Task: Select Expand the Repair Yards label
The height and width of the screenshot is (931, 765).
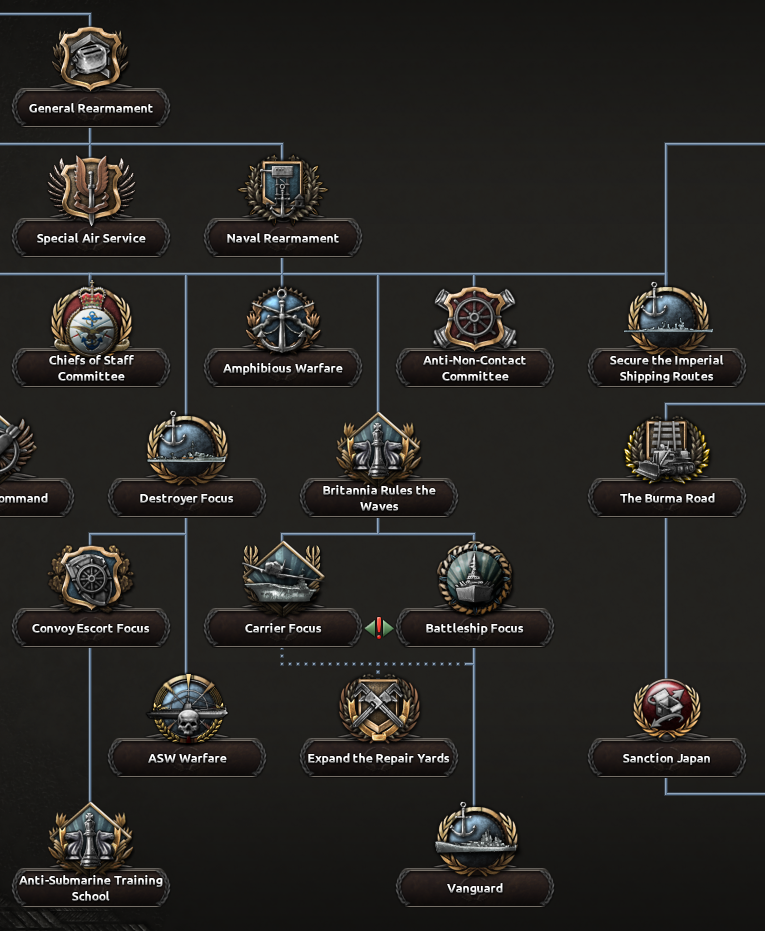Action: point(379,758)
